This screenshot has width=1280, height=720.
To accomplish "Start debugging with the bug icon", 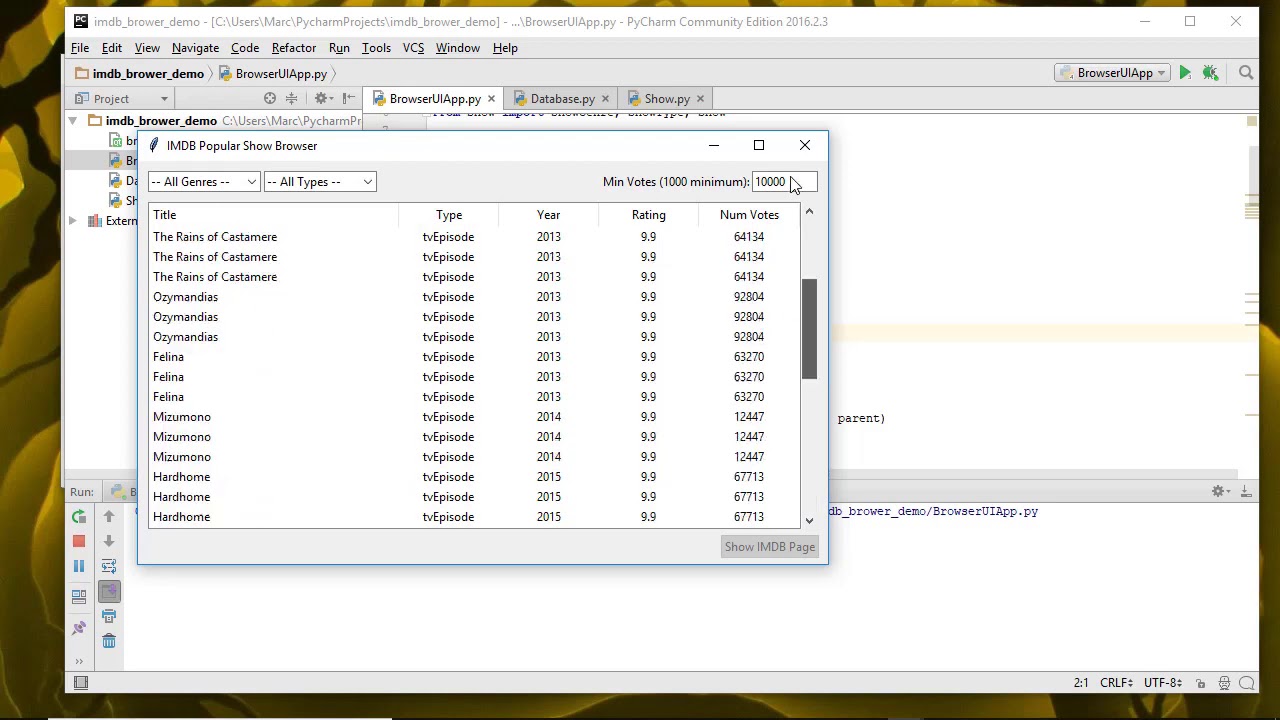I will [x=1210, y=73].
